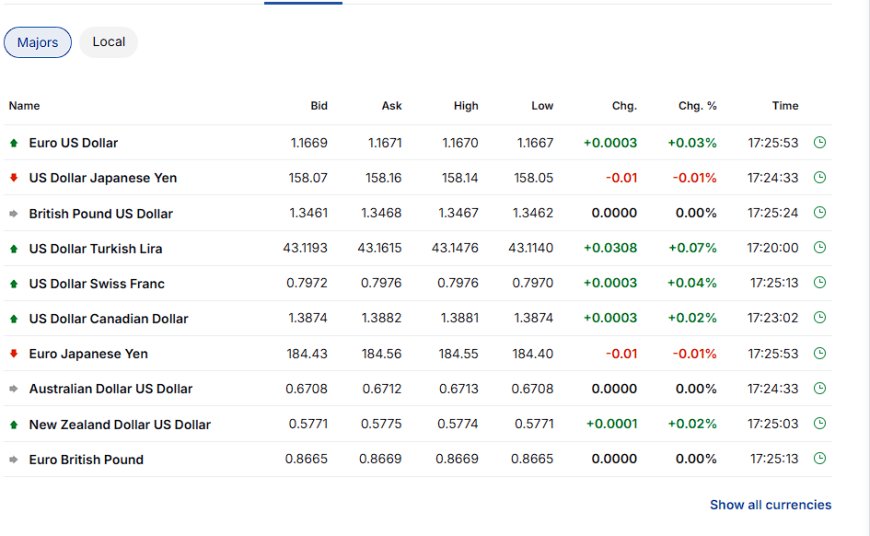Screen dimensions: 870x536
Task: Click Australian Dollar high value 0.6713
Action: point(459,388)
